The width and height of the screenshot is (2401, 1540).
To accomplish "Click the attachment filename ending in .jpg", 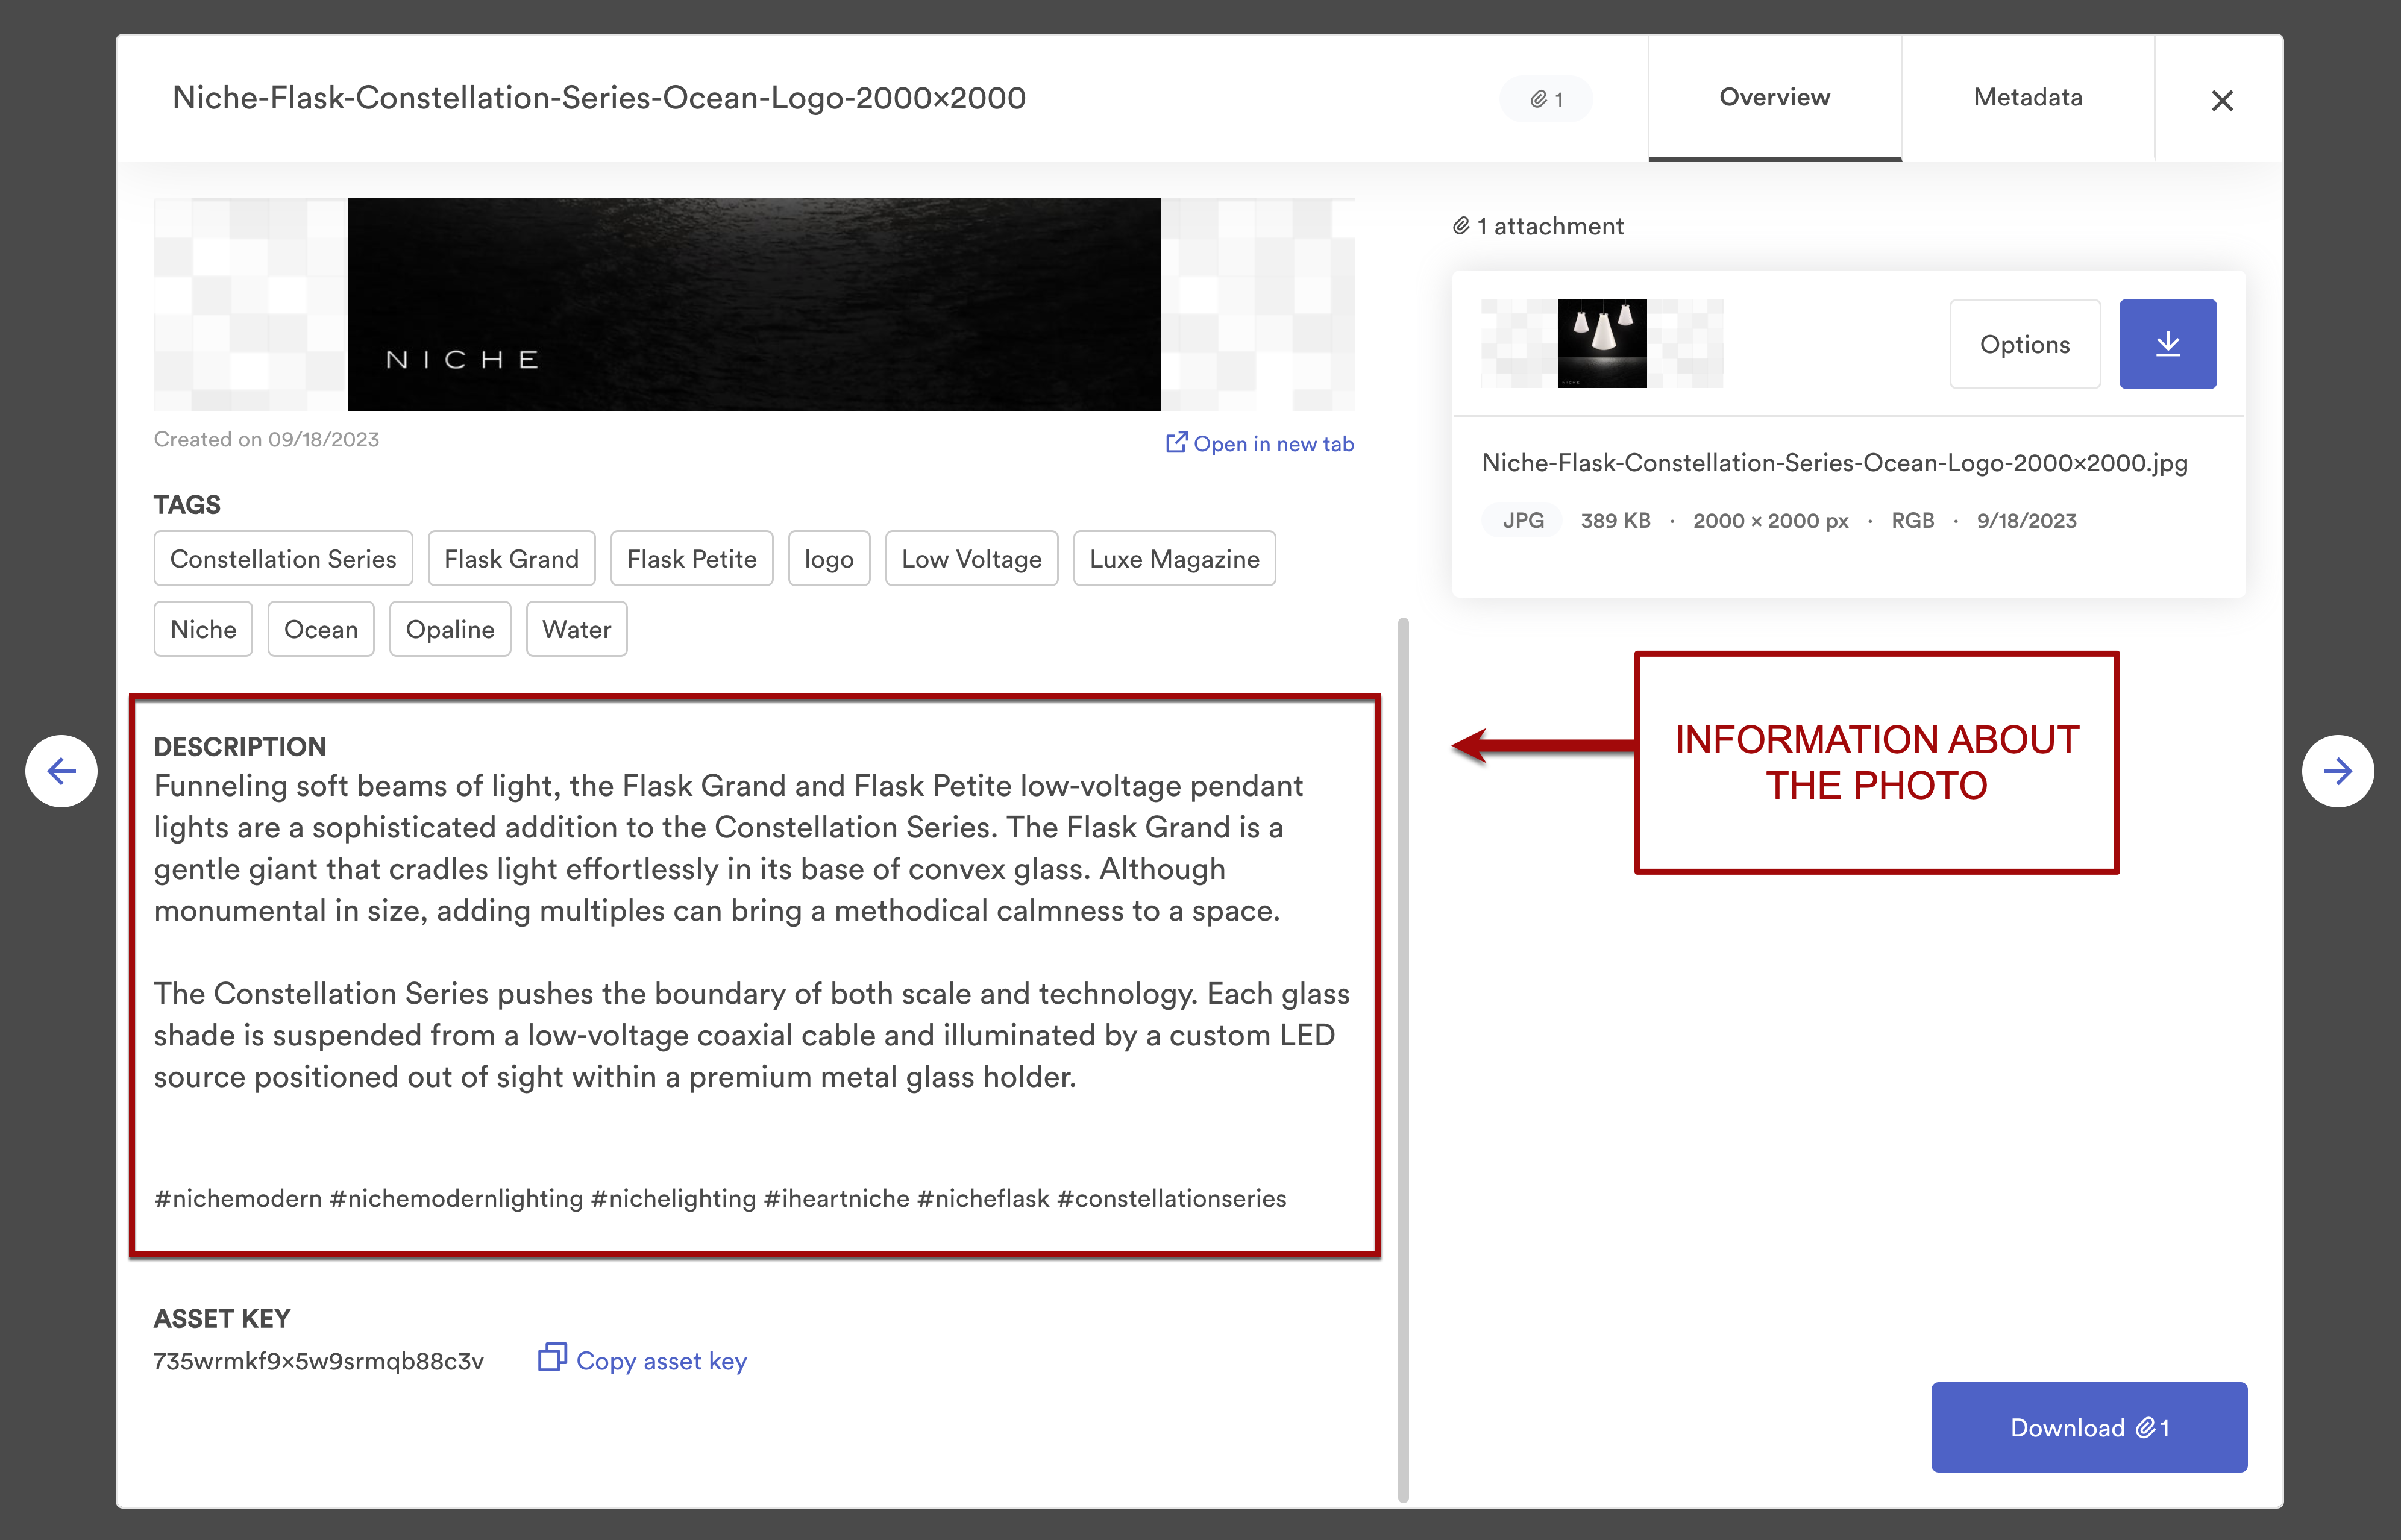I will [x=1834, y=463].
